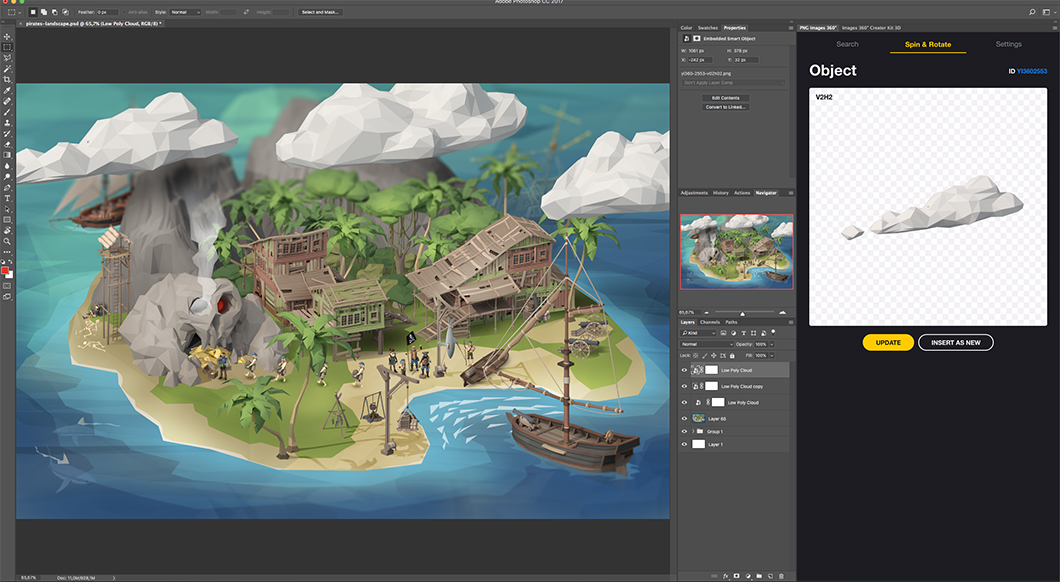Select the Hand tool
The image size is (1060, 582).
(7, 231)
